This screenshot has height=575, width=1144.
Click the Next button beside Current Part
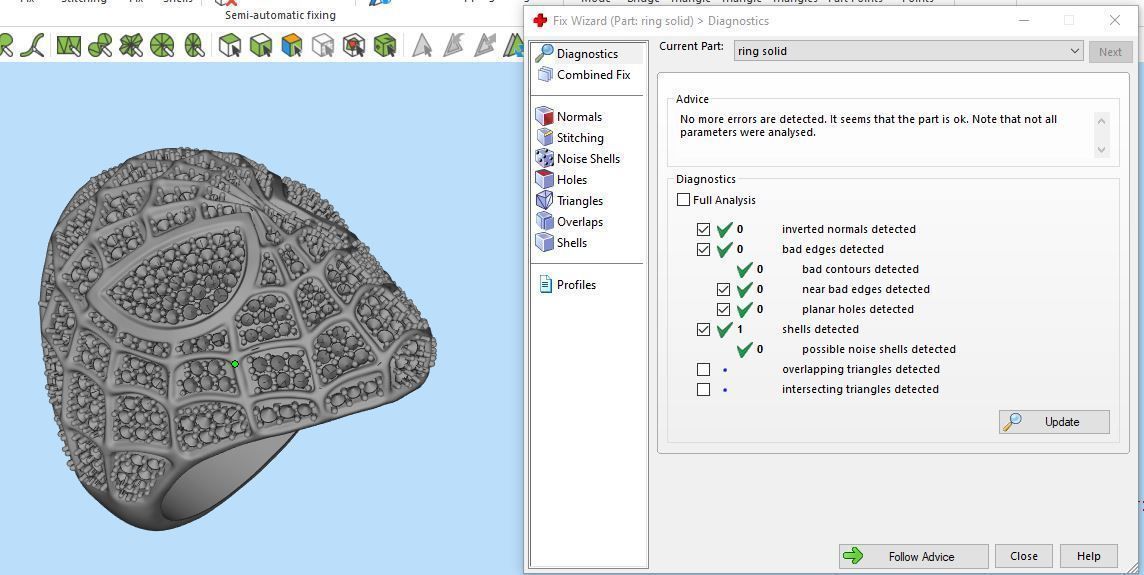[x=1110, y=52]
